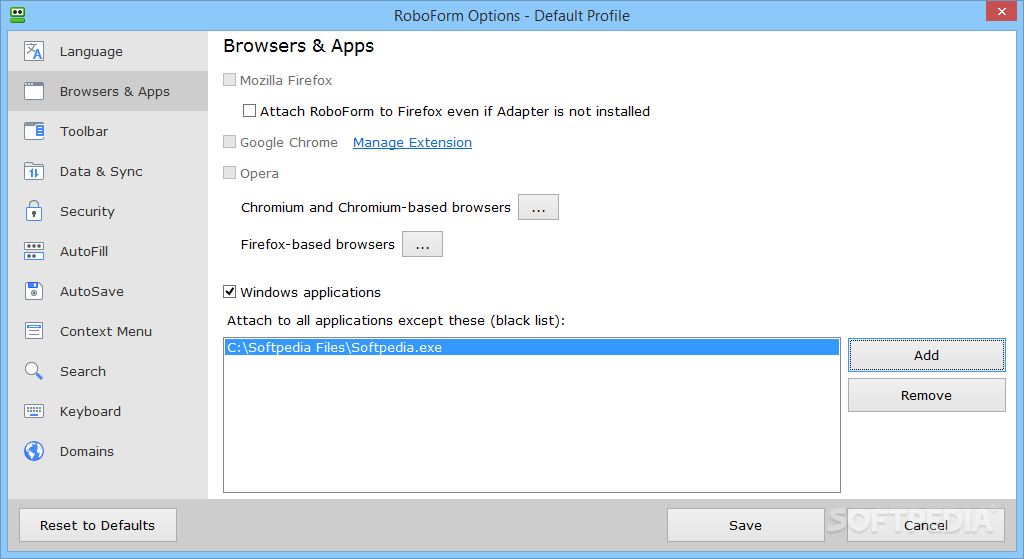Click the Security padlock icon
Image resolution: width=1024 pixels, height=559 pixels.
[x=34, y=211]
